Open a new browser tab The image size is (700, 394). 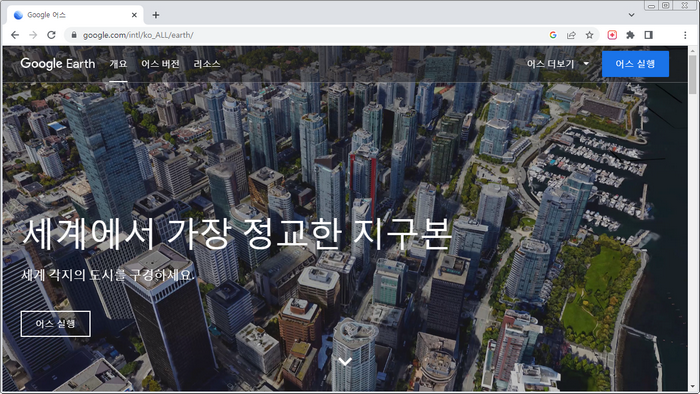coord(156,15)
